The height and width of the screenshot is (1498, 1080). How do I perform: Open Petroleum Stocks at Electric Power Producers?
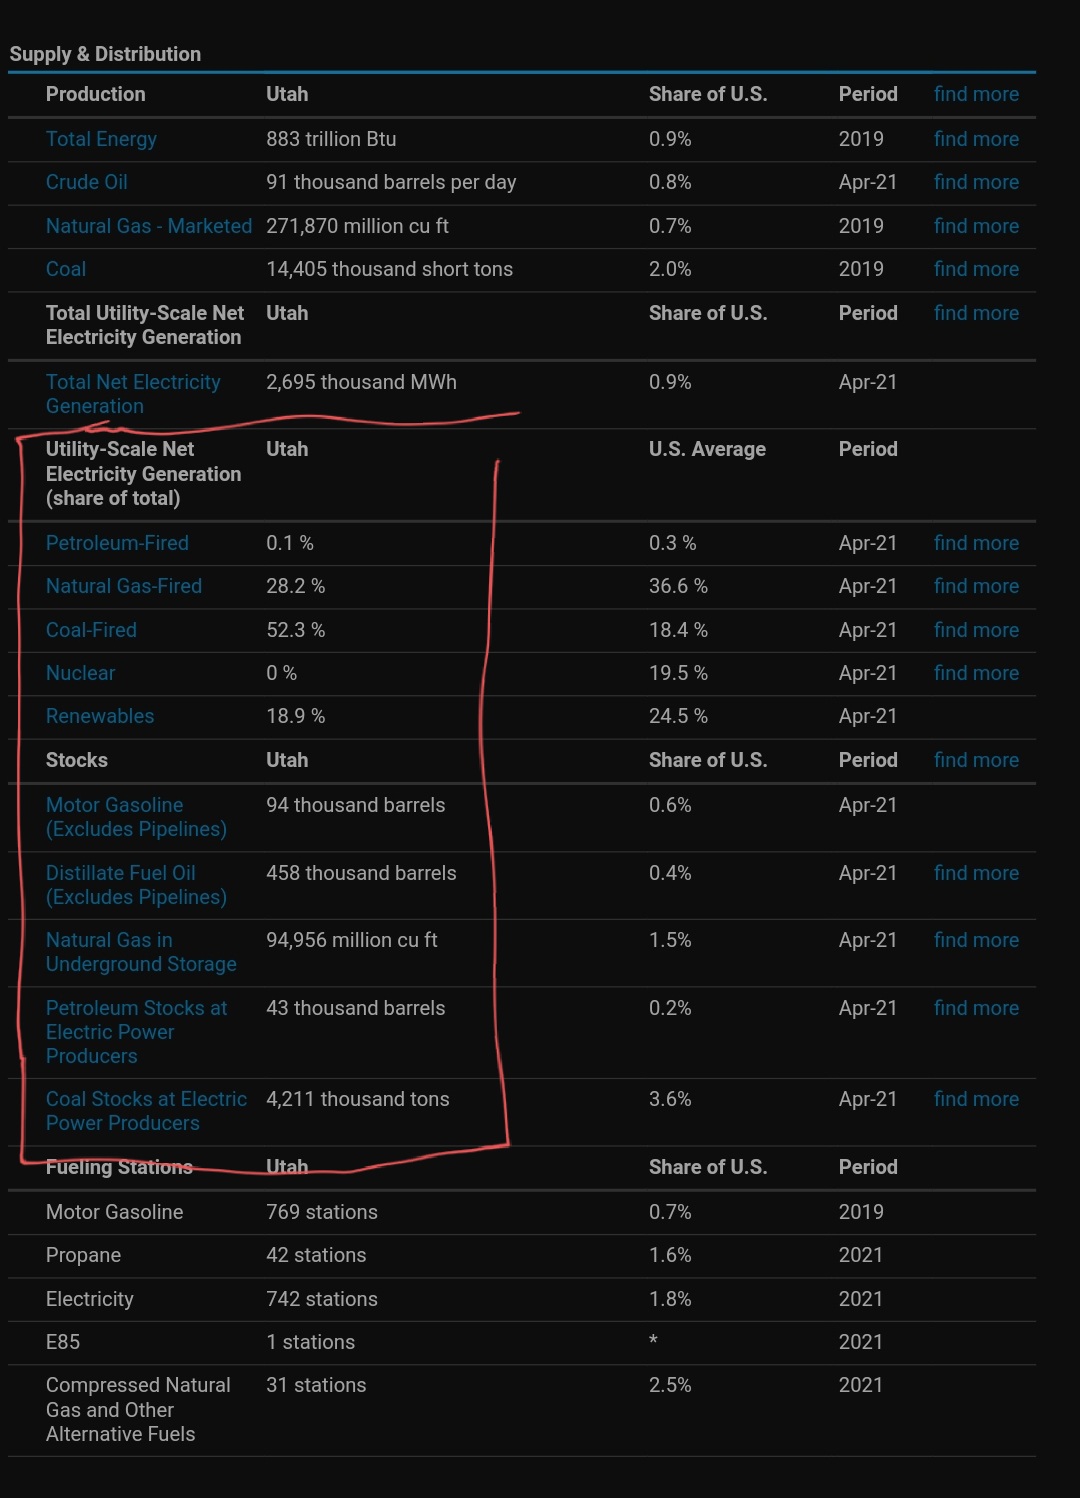coord(136,1032)
